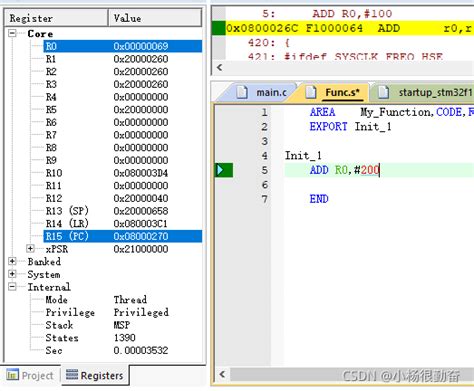Collapse the Internal register group

pyautogui.click(x=12, y=287)
